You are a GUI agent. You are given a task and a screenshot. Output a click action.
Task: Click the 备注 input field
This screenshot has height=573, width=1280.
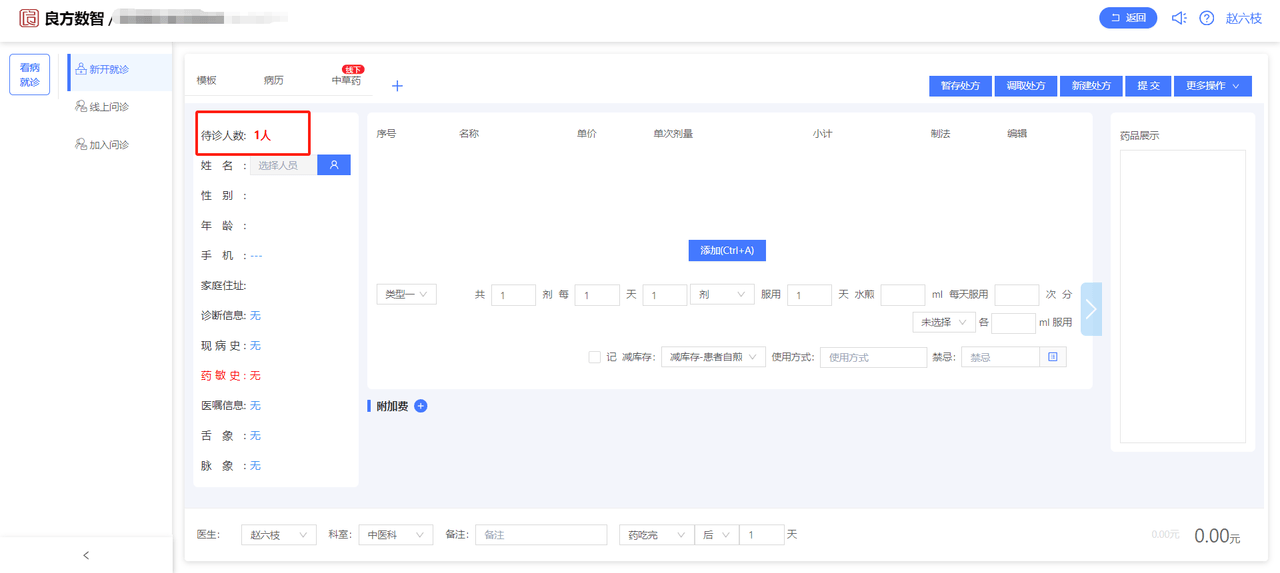541,535
